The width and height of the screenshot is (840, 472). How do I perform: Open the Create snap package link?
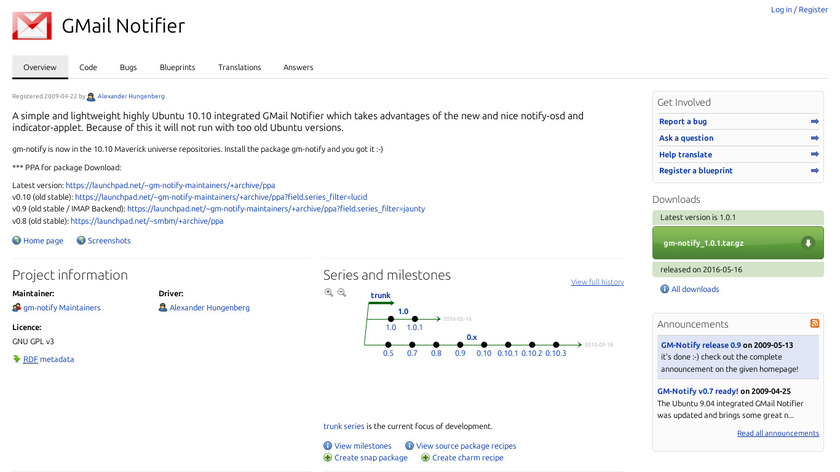pyautogui.click(x=371, y=458)
